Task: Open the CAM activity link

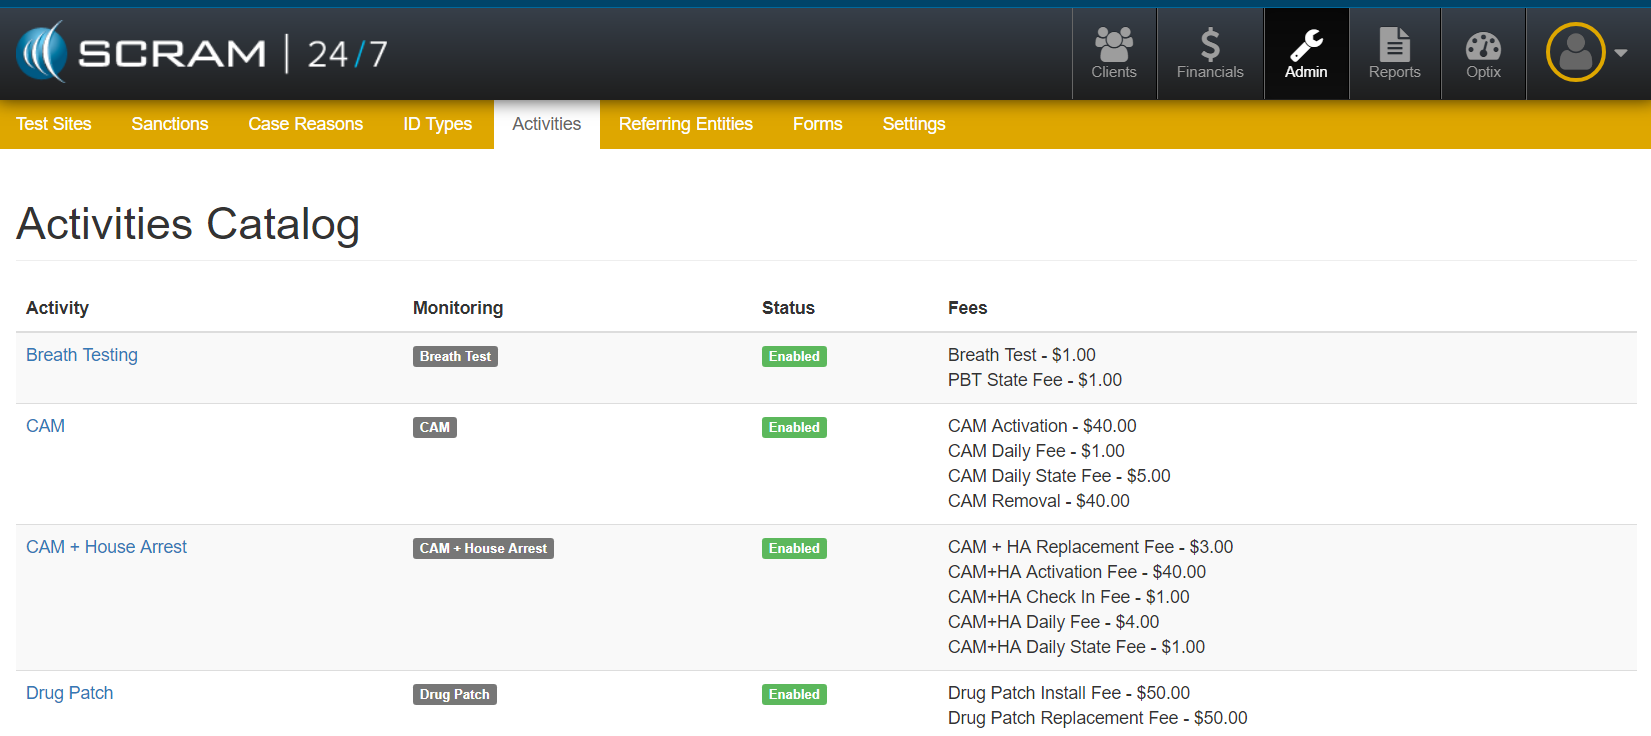Action: tap(45, 426)
